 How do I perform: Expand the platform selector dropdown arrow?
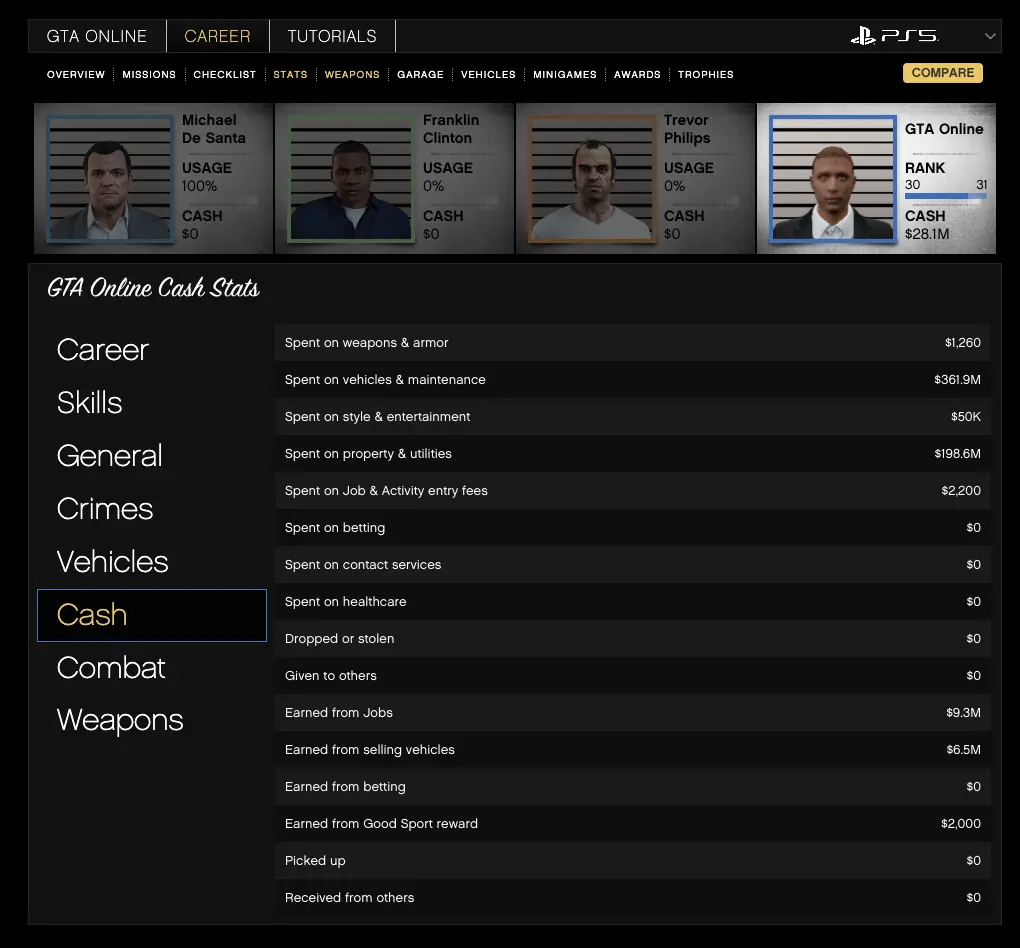tap(990, 36)
